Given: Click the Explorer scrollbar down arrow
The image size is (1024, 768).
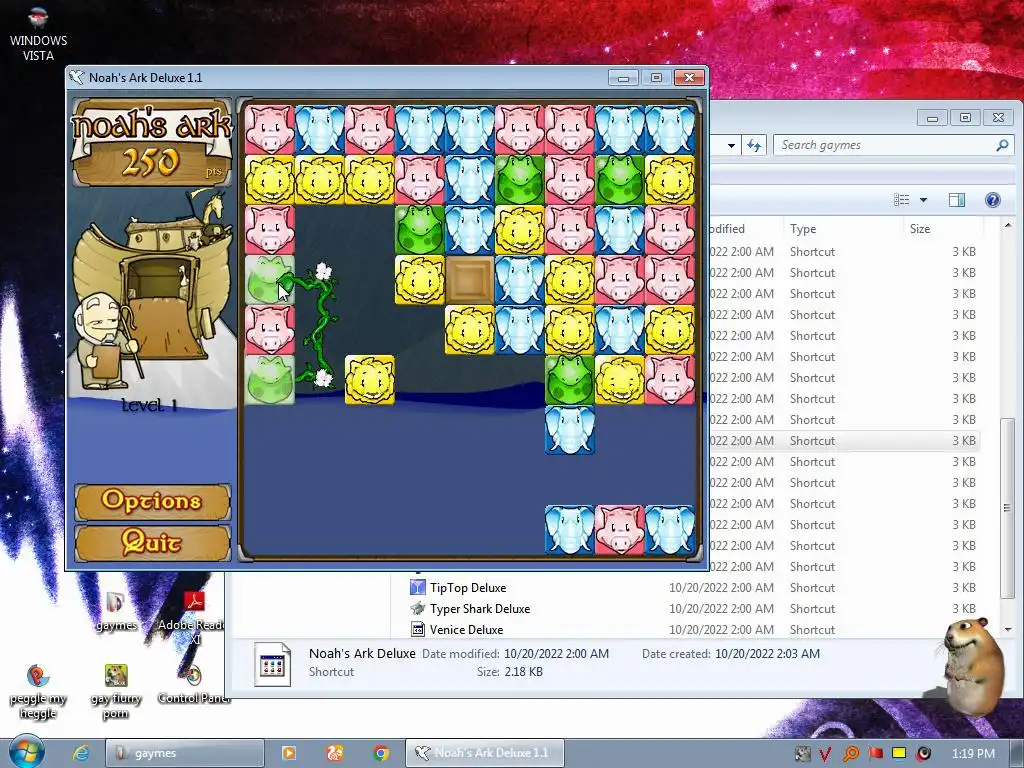Looking at the screenshot, I should (1008, 630).
